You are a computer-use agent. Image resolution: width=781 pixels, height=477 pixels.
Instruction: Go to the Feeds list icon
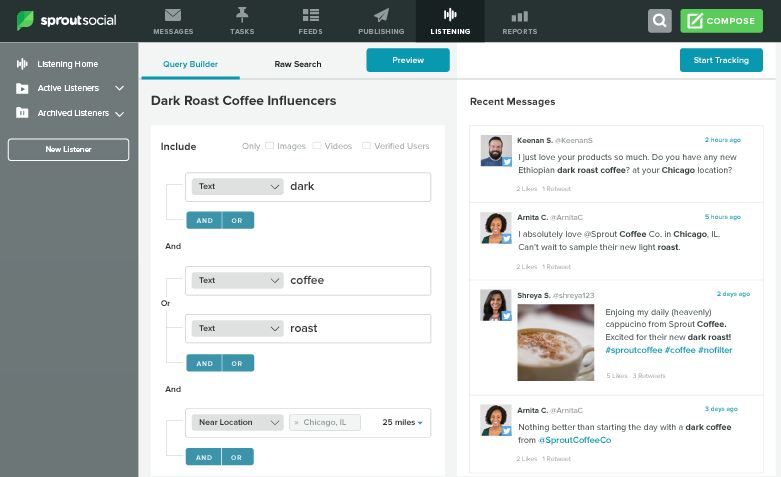[310, 16]
